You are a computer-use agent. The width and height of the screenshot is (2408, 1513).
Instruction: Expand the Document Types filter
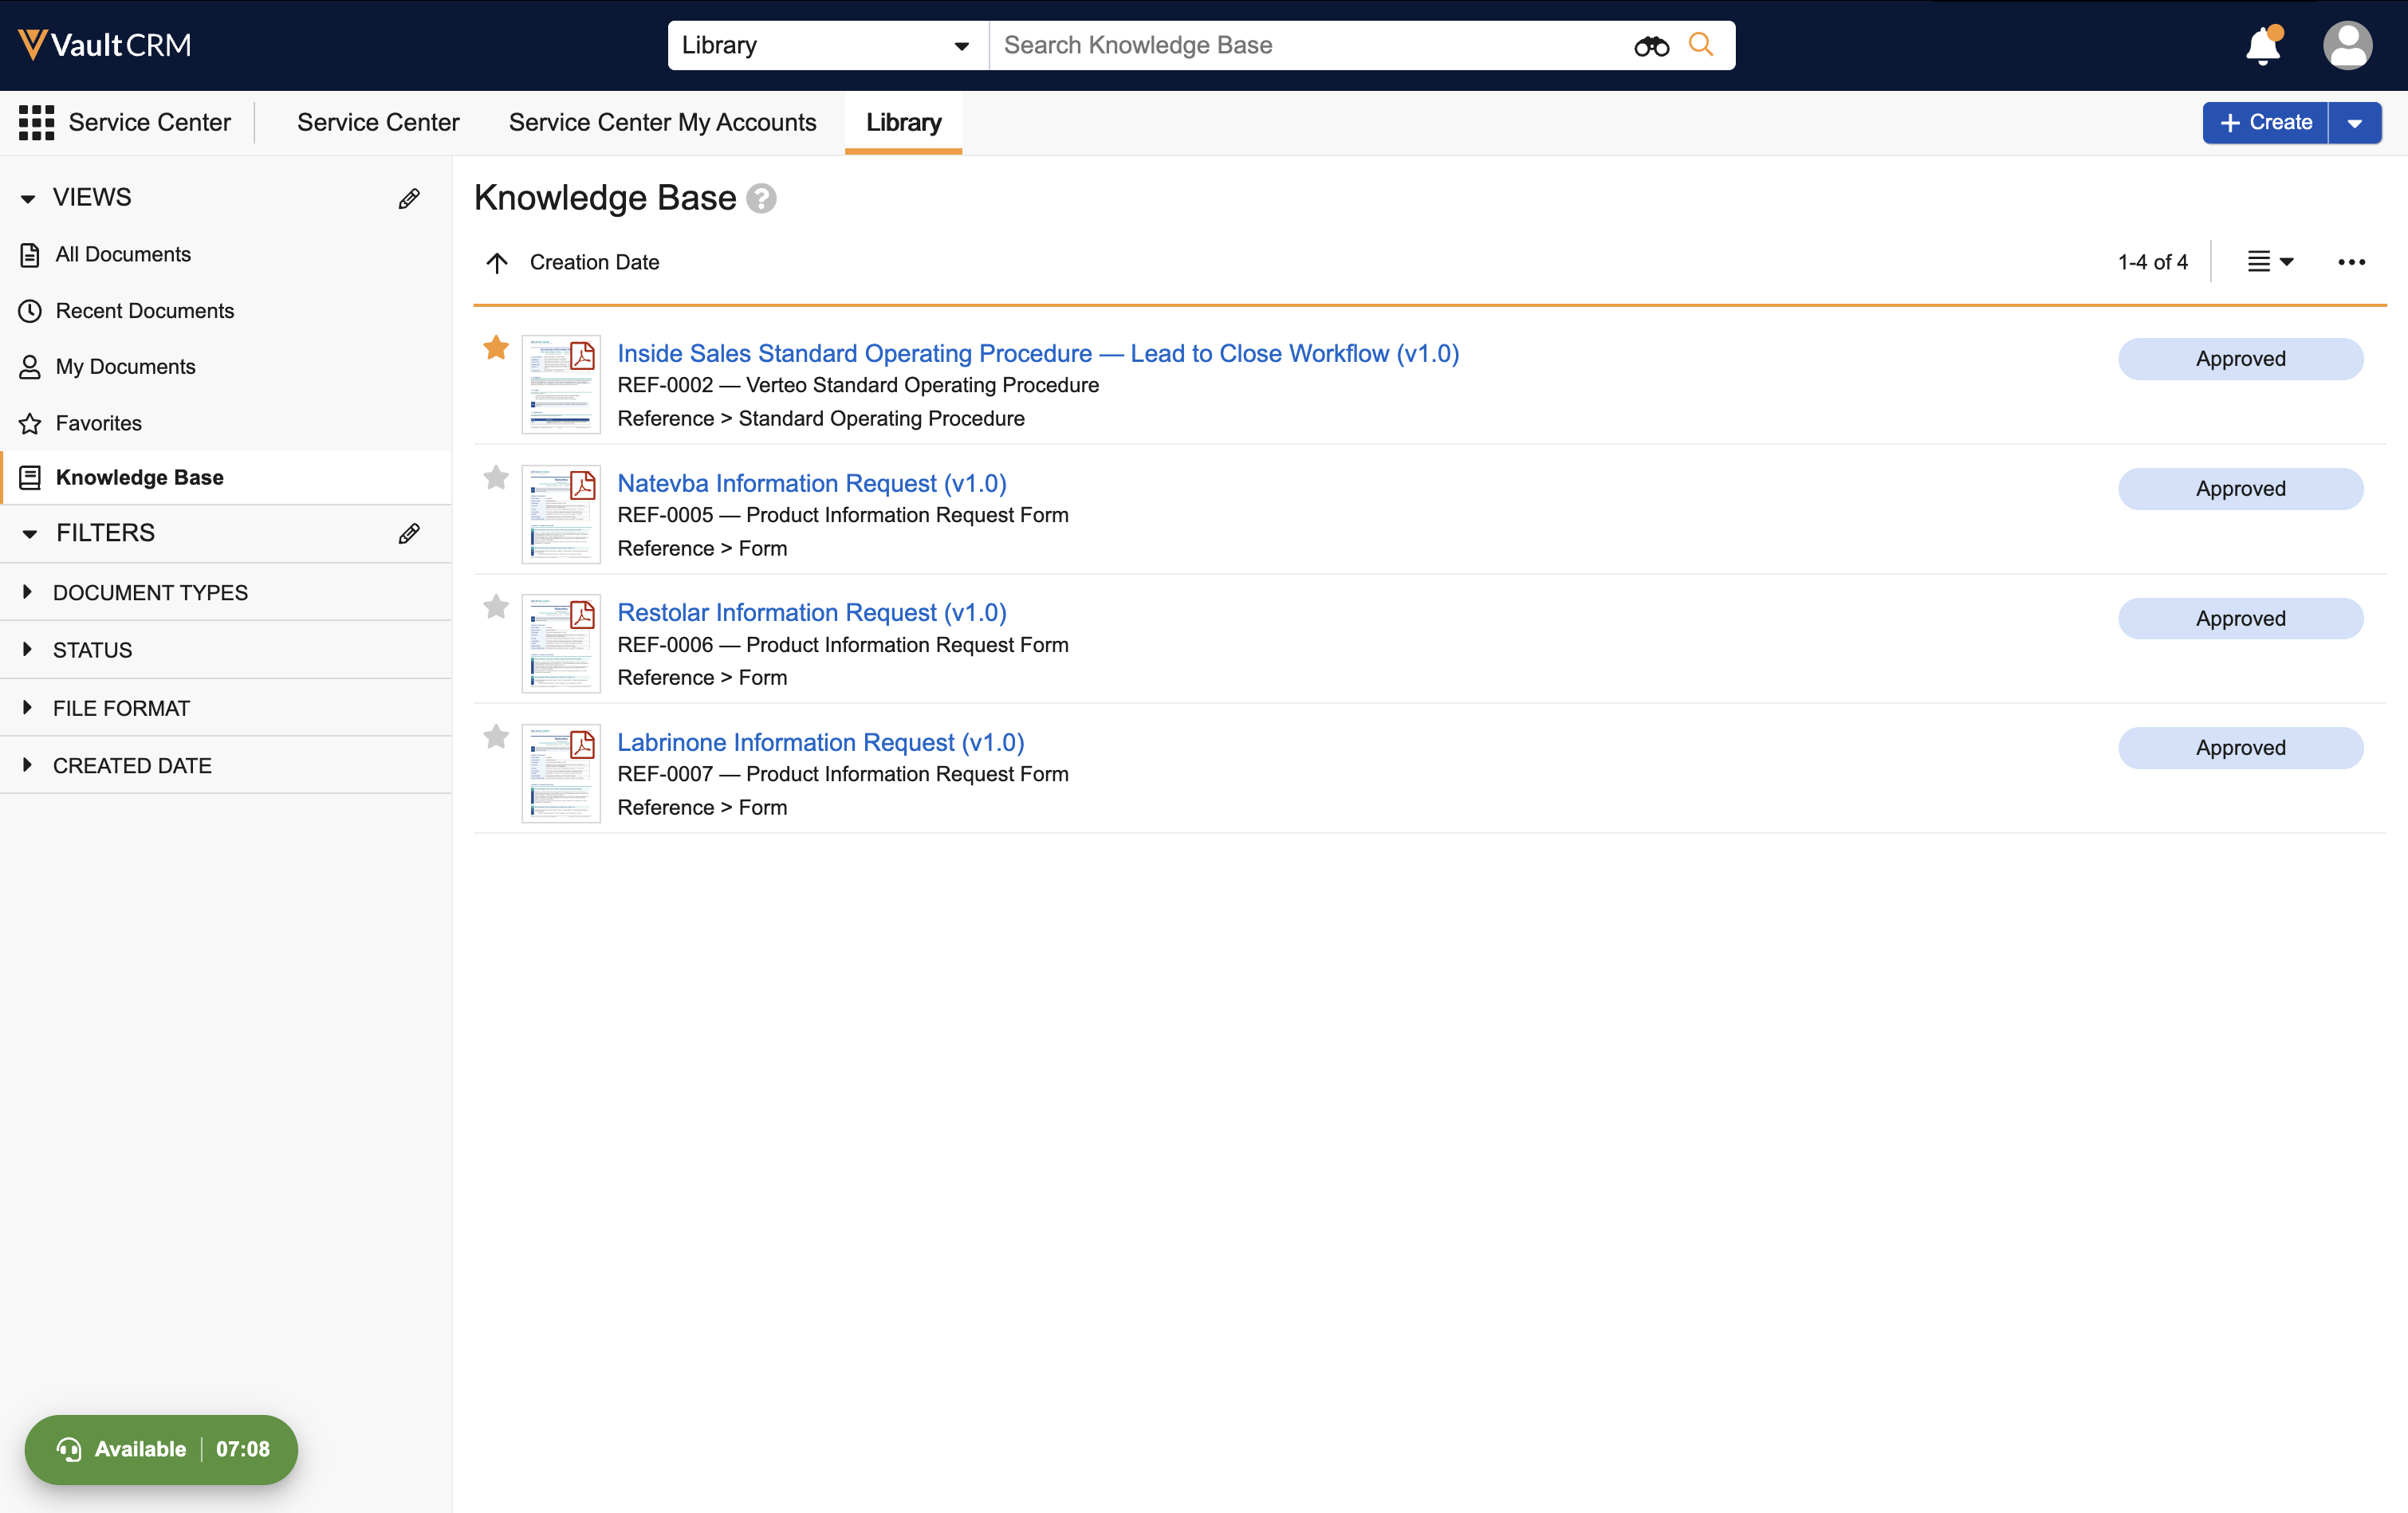point(150,592)
